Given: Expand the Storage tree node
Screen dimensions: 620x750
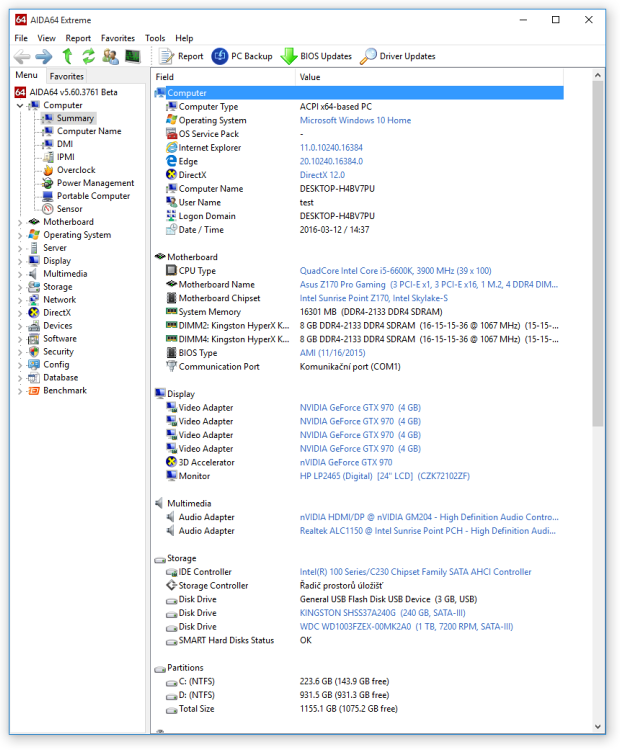Looking at the screenshot, I should [20, 287].
